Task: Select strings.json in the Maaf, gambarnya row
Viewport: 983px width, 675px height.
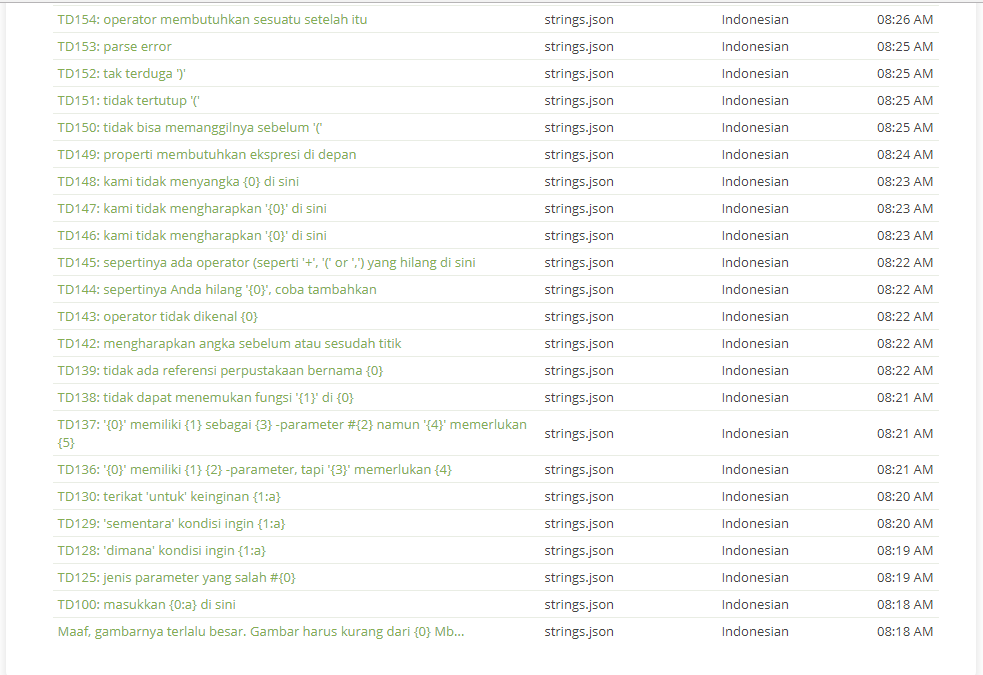Action: [x=579, y=631]
